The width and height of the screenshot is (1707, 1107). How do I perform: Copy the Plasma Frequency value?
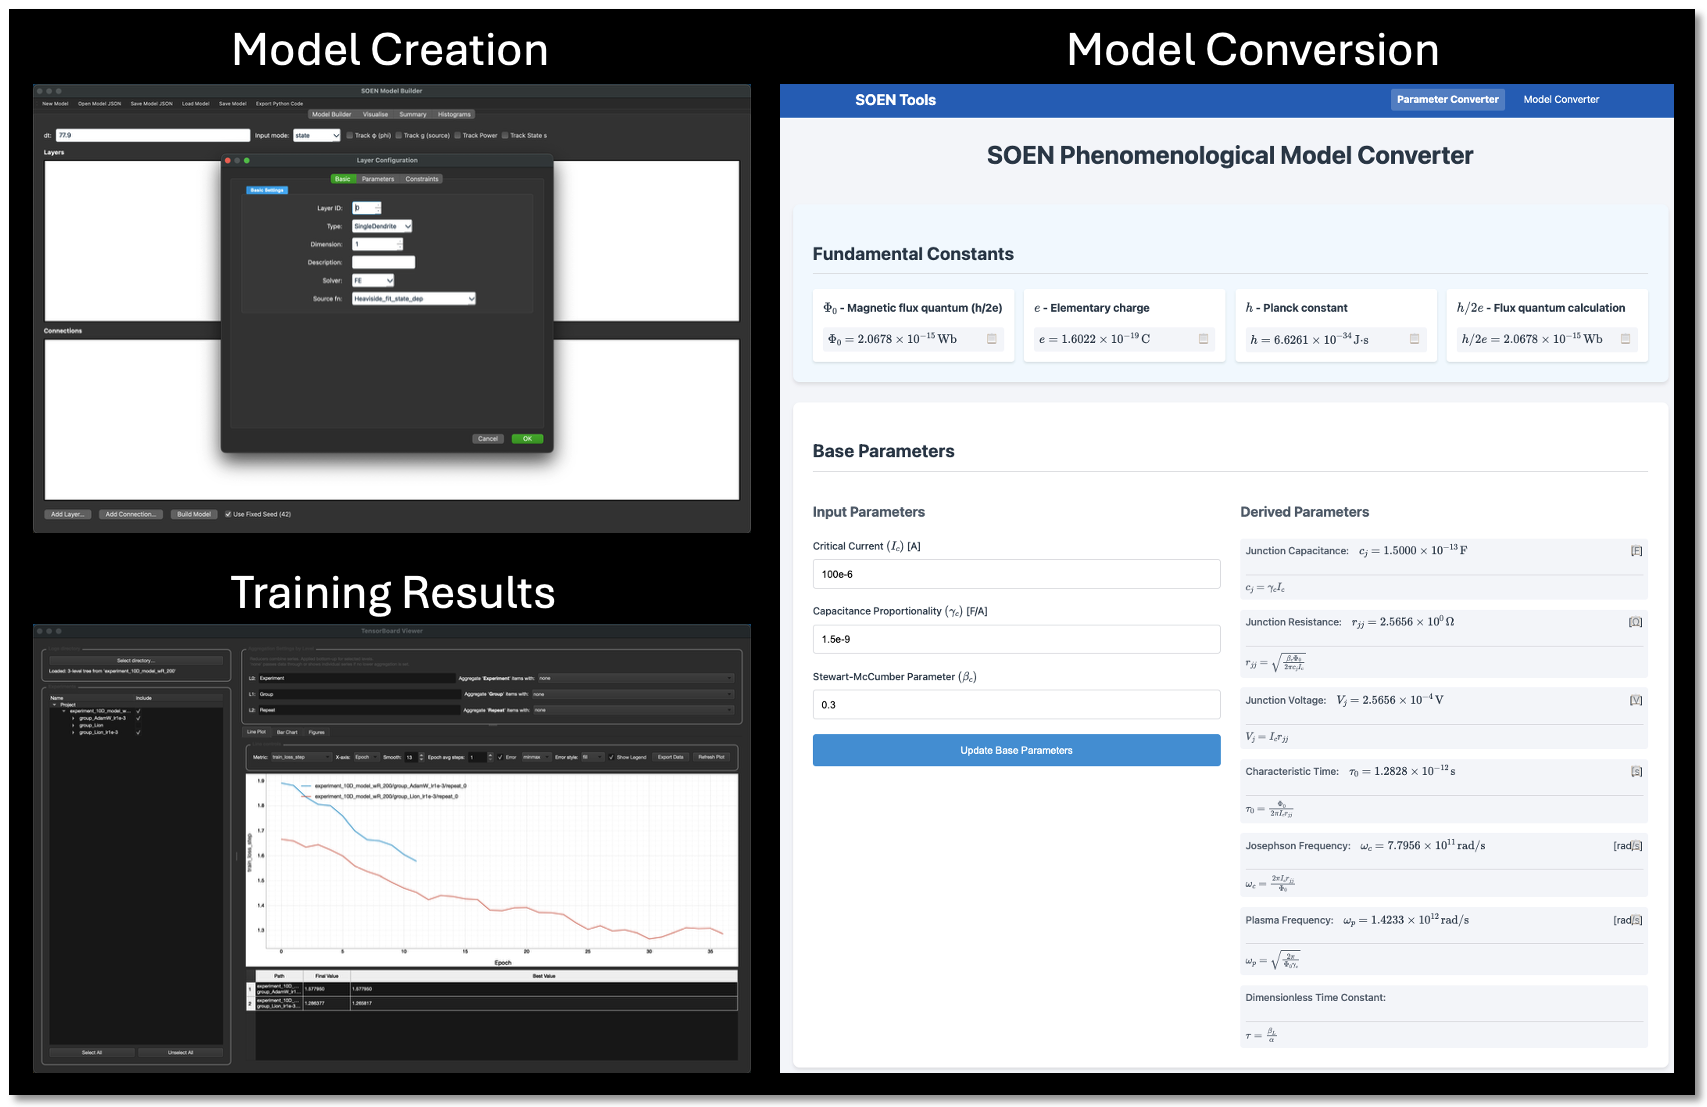coord(1637,920)
